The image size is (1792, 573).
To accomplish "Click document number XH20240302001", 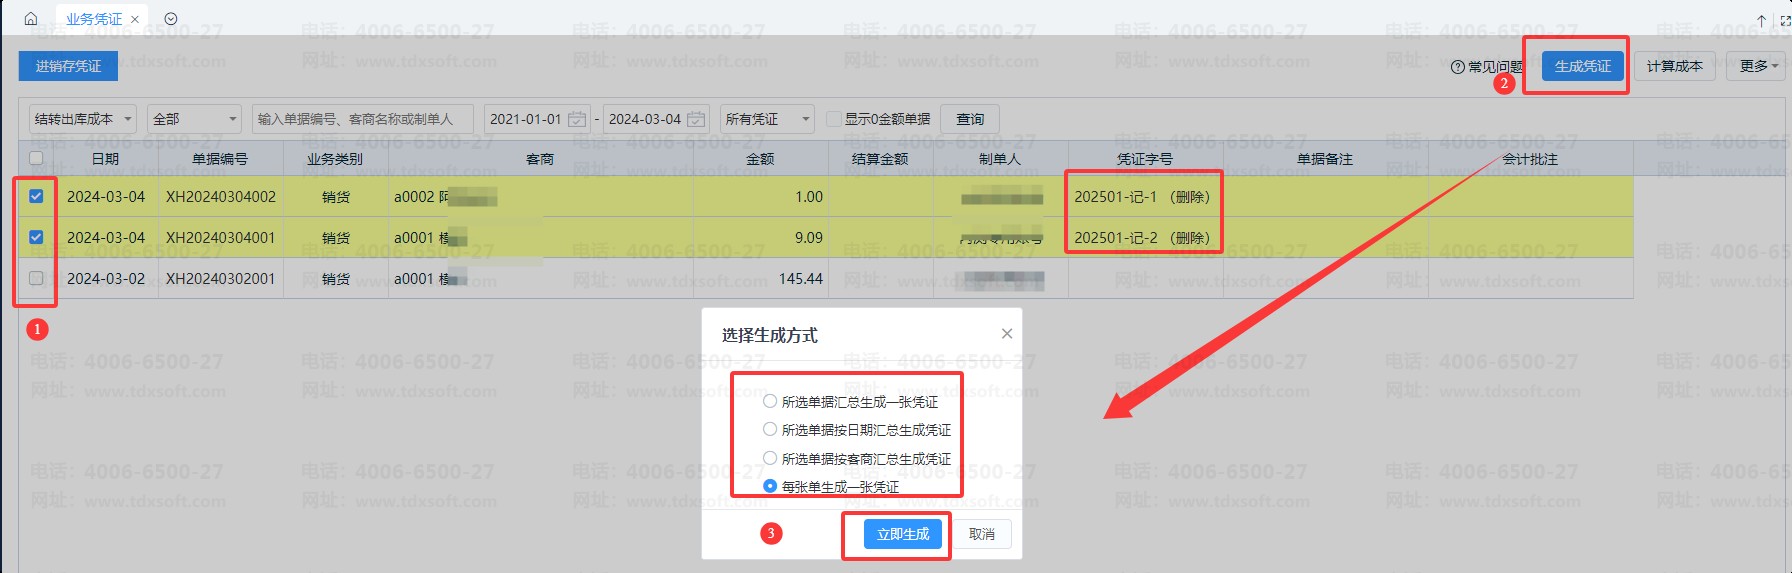I will coord(220,279).
